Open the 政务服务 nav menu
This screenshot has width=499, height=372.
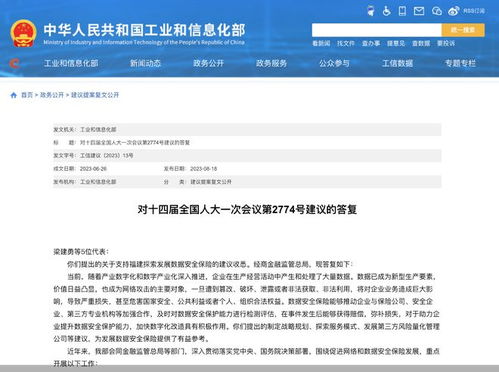(271, 63)
